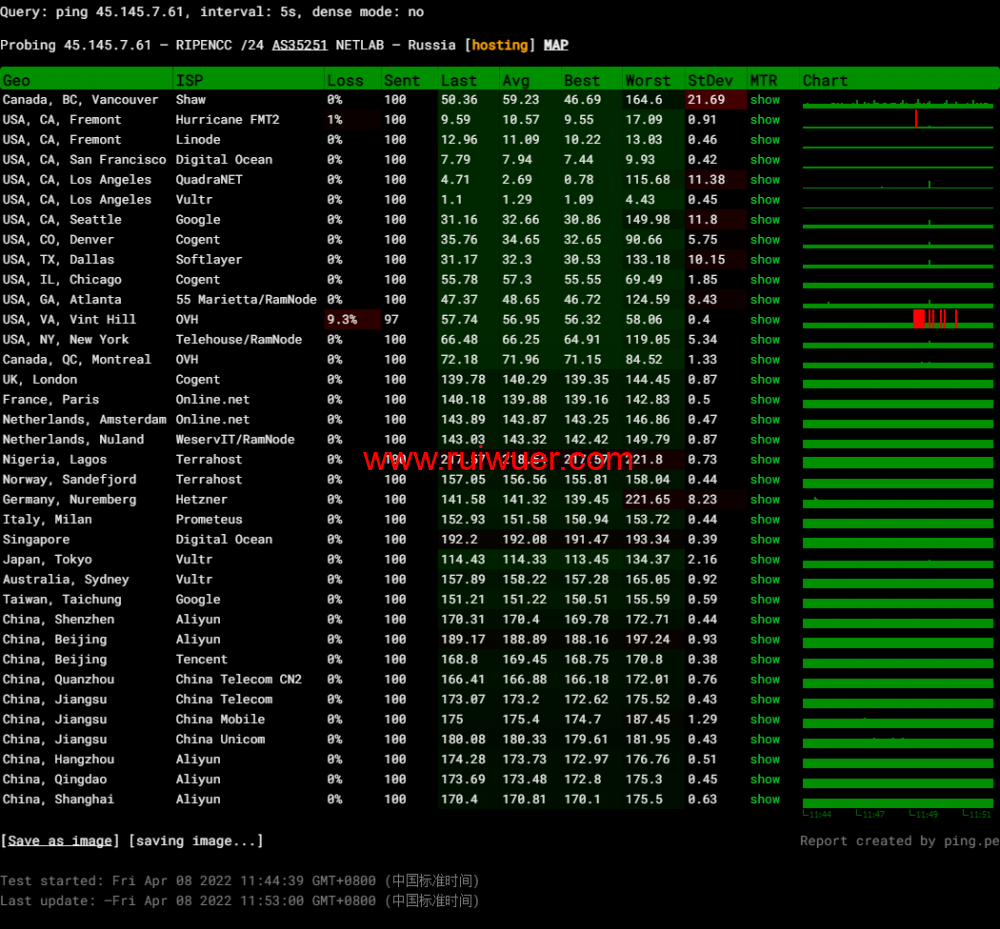Show MTR for UK London Cogent row
The width and height of the screenshot is (1000, 929).
point(765,380)
